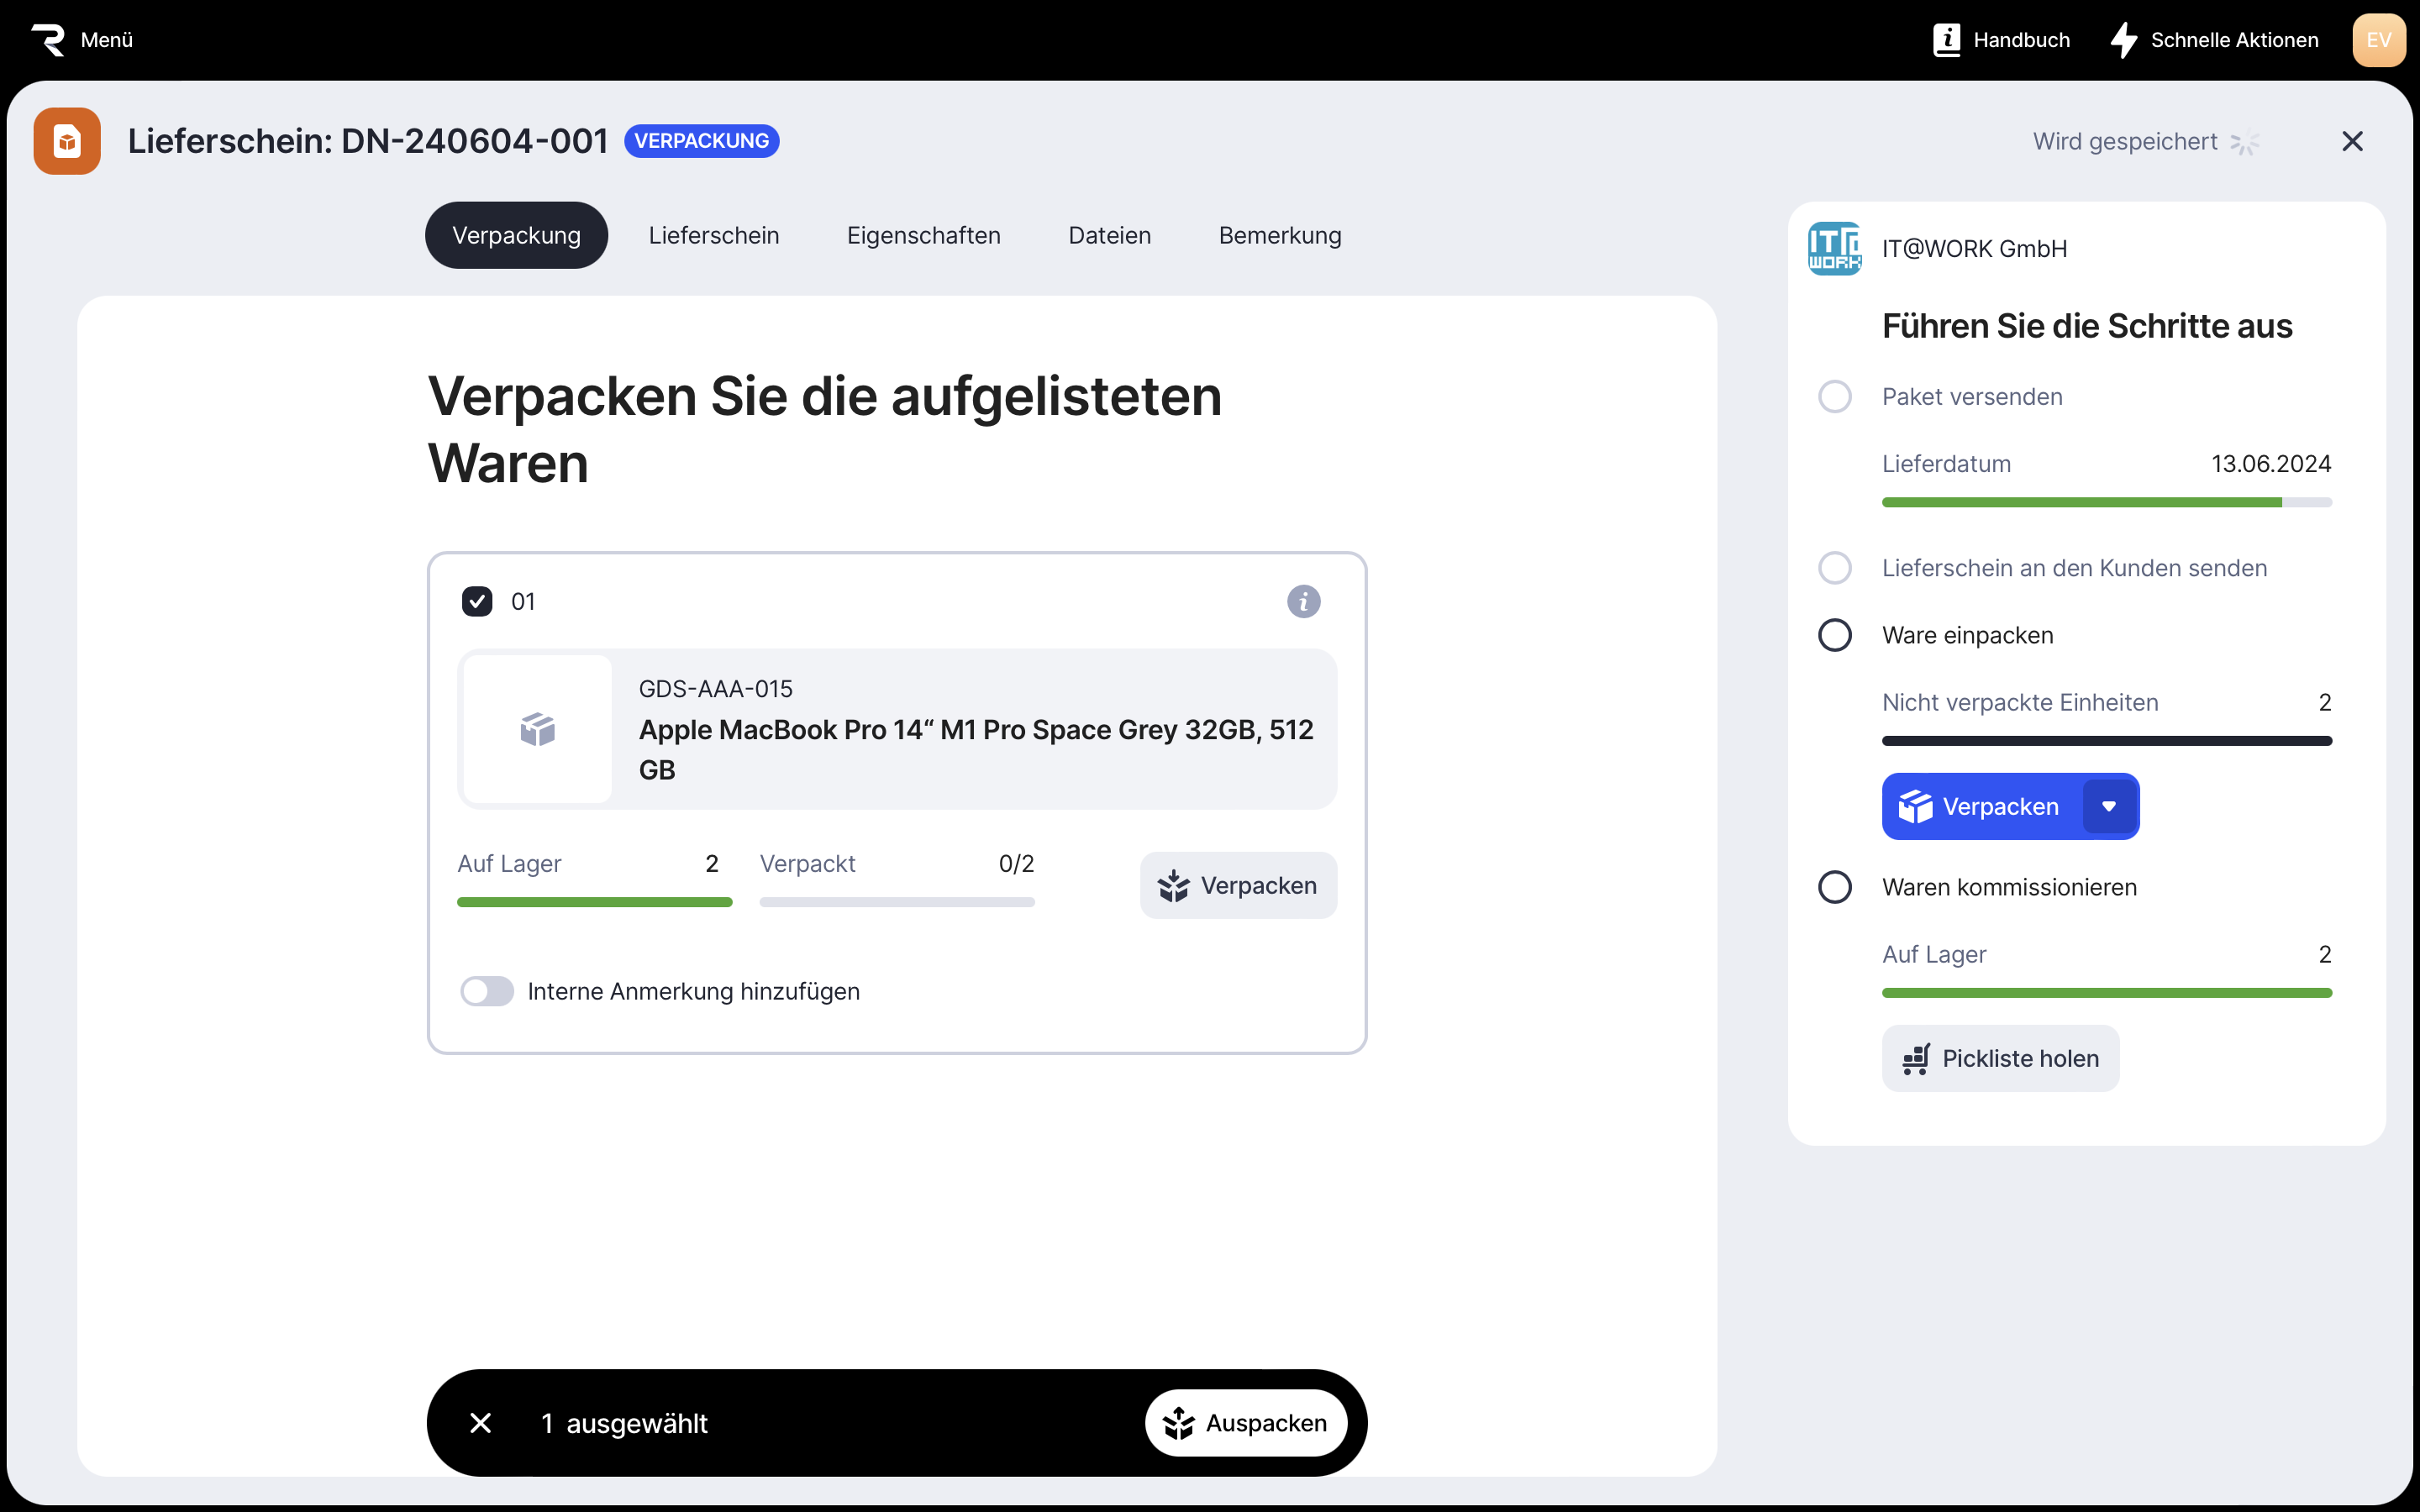Click the Menü logo icon
The image size is (2420, 1512).
click(48, 40)
